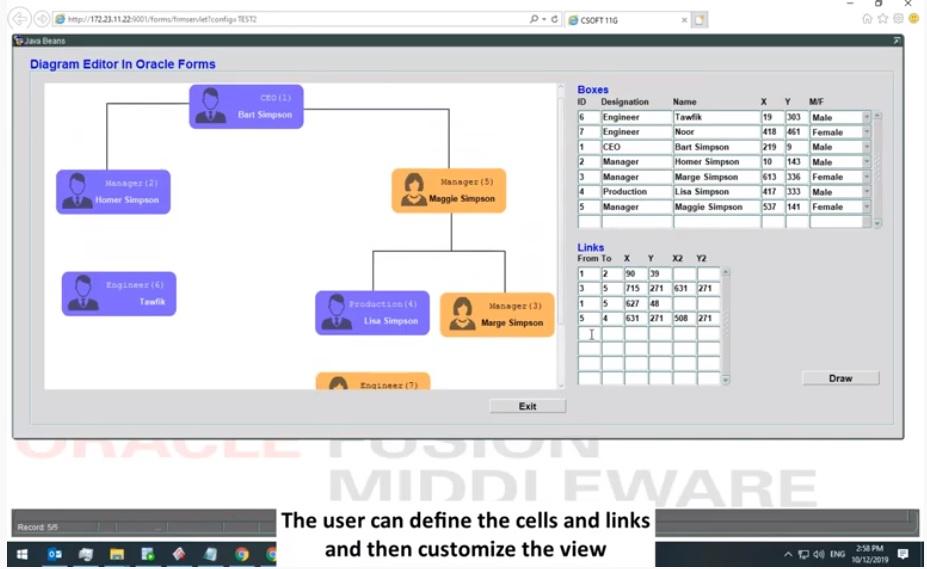The height and width of the screenshot is (569, 927).
Task: Expand M/F dropdown for Marge Simpson row
Action: (866, 177)
